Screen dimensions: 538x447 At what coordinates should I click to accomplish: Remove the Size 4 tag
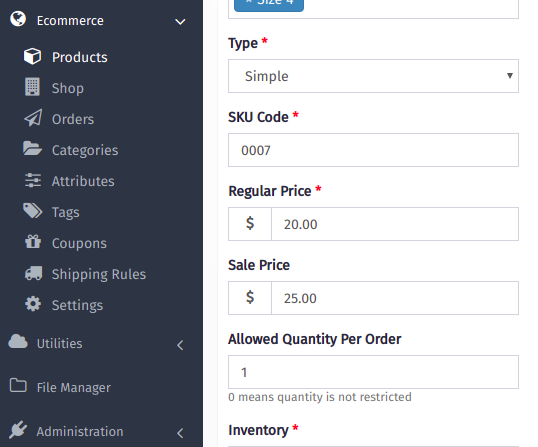pos(248,2)
